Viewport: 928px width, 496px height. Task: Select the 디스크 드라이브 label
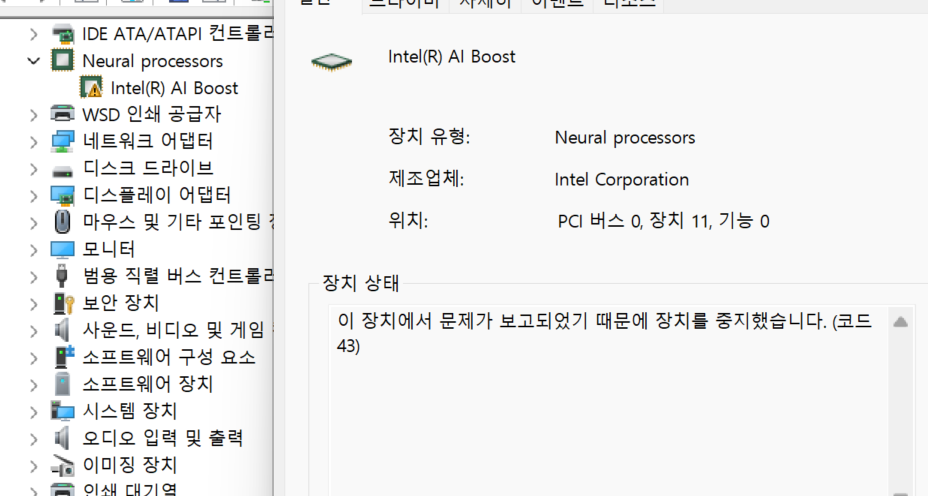(148, 168)
